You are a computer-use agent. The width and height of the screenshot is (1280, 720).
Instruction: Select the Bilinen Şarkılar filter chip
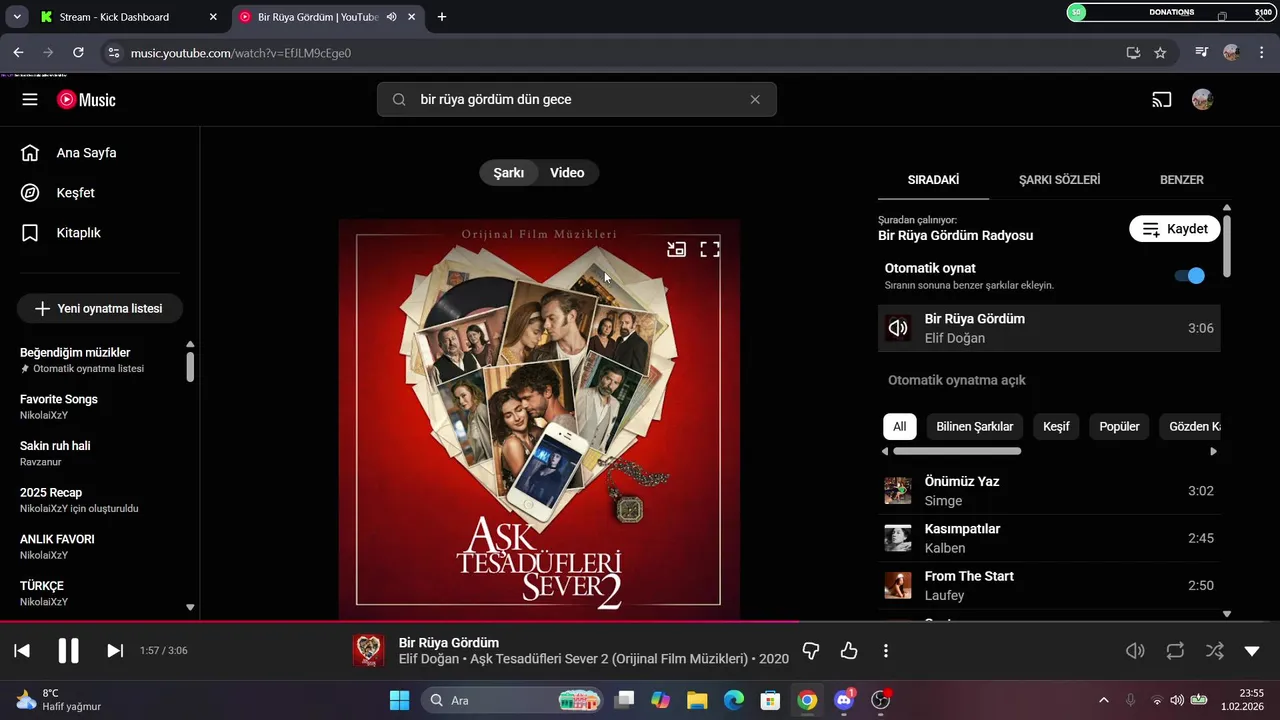(975, 427)
